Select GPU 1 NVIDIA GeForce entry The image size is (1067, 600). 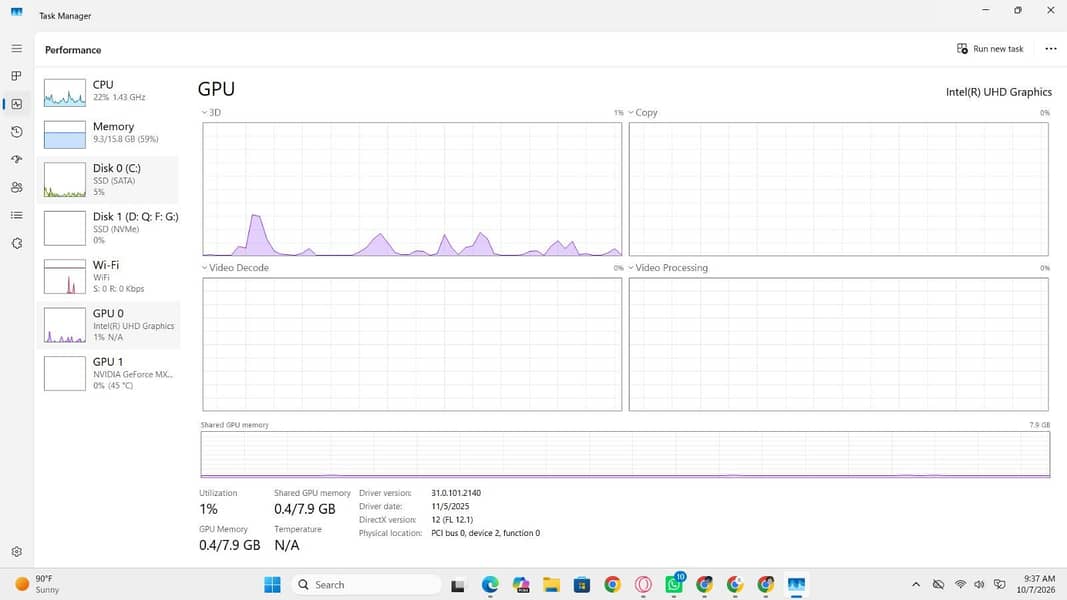point(108,373)
